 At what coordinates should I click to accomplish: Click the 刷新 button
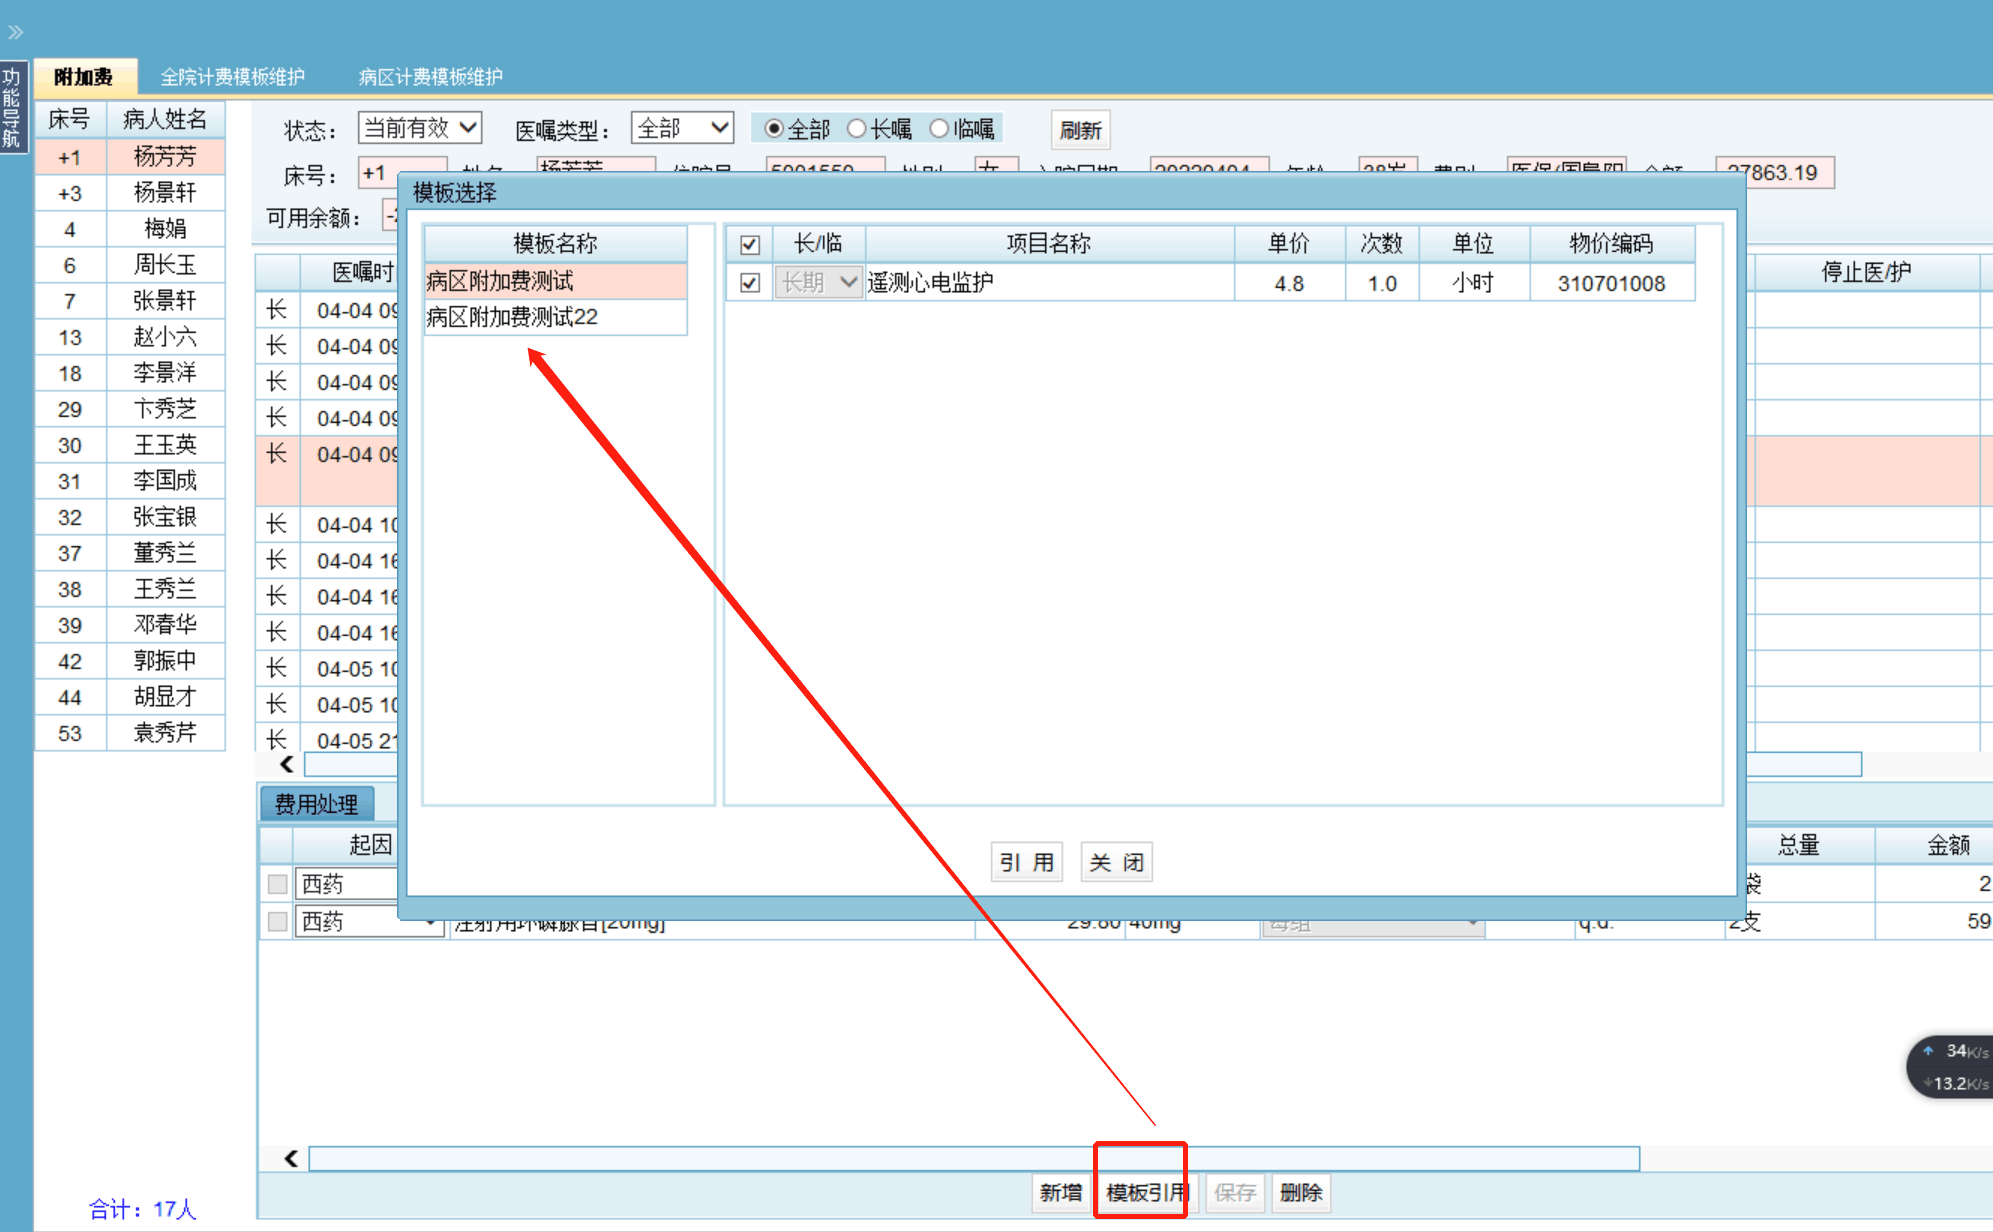pos(1080,130)
